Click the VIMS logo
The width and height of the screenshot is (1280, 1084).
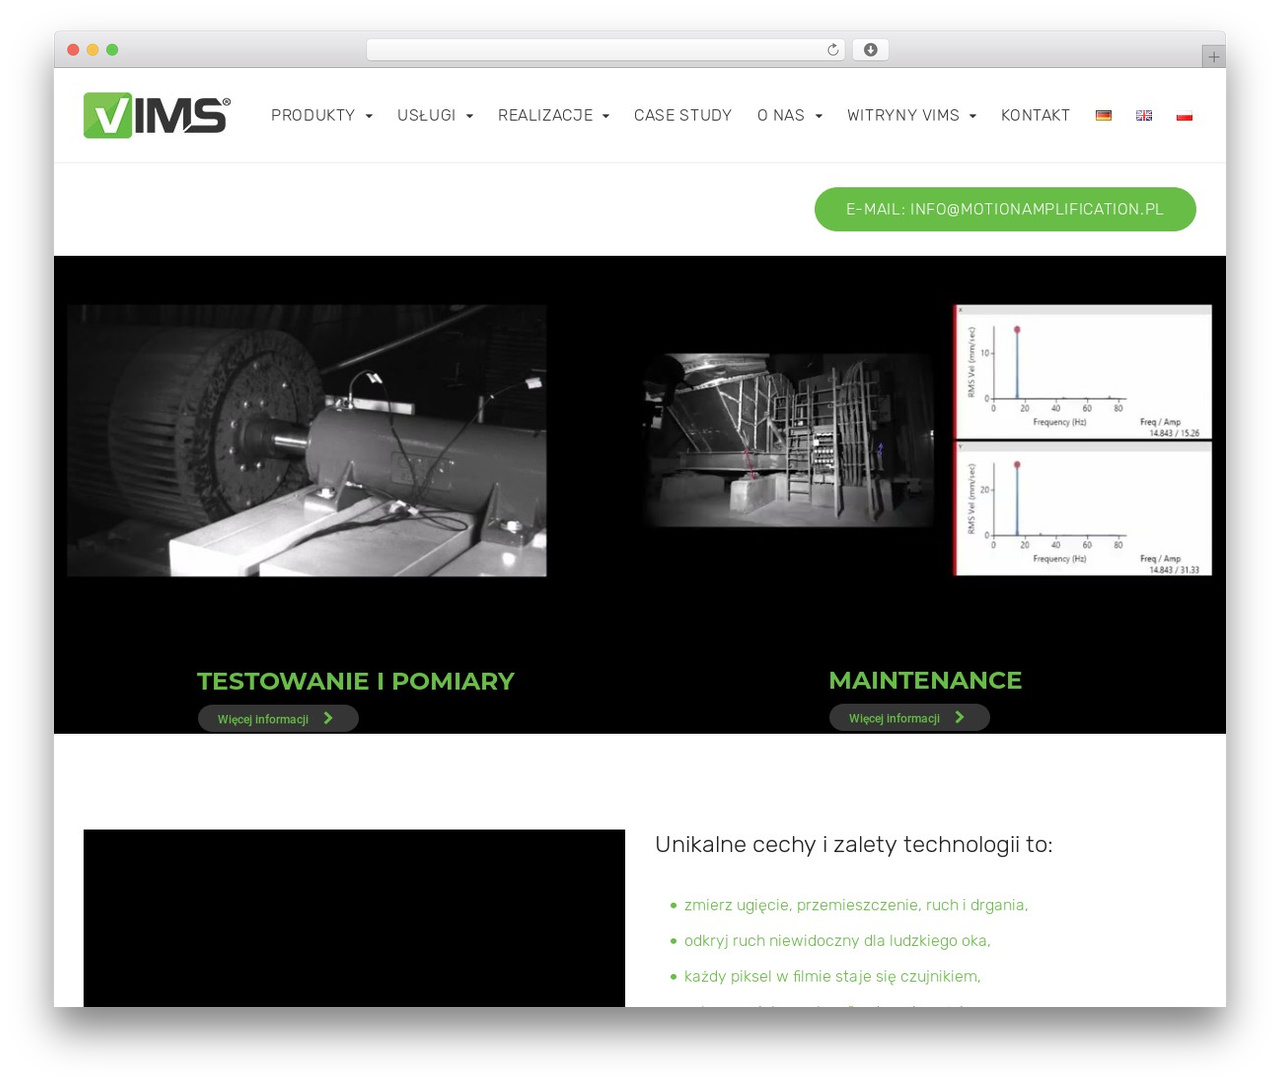pyautogui.click(x=157, y=115)
